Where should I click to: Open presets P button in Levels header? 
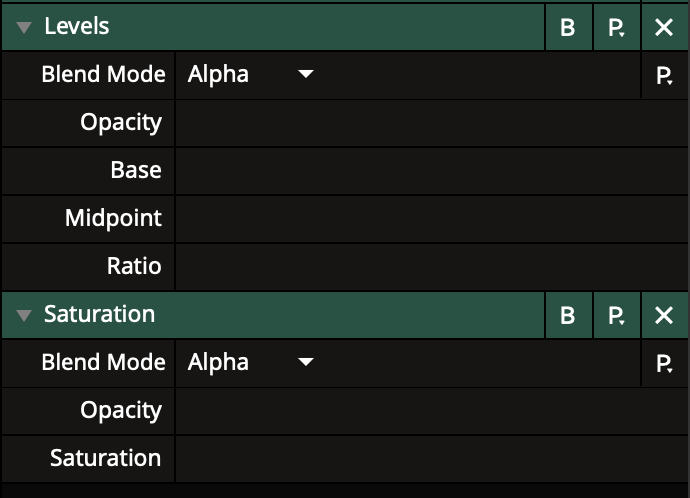(617, 28)
